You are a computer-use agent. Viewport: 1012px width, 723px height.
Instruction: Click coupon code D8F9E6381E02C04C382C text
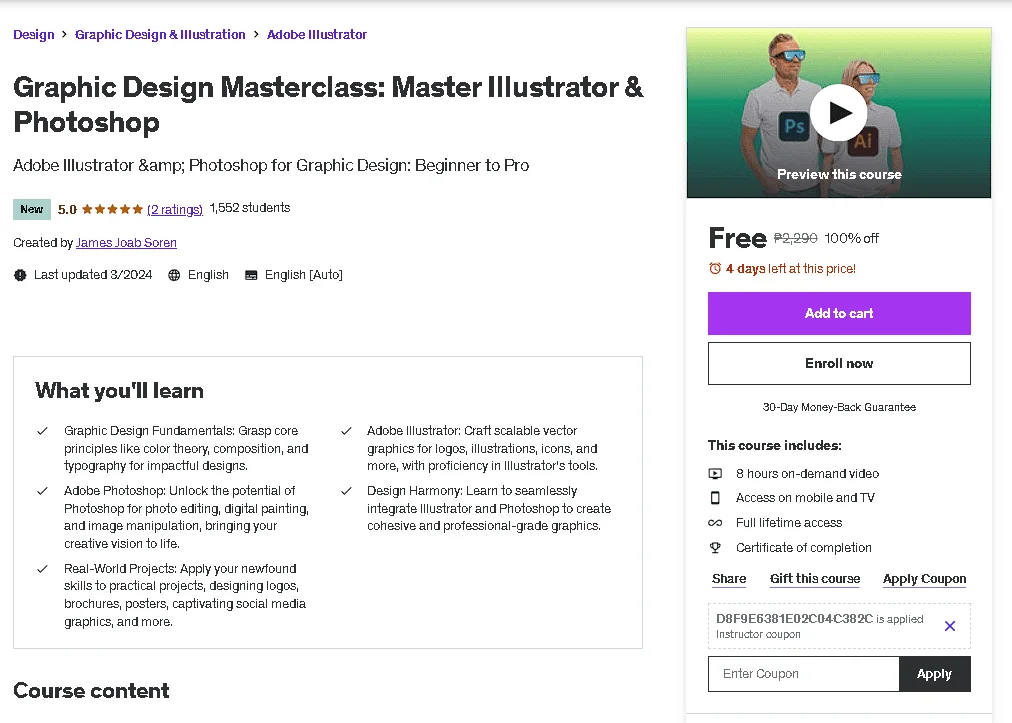(x=794, y=618)
